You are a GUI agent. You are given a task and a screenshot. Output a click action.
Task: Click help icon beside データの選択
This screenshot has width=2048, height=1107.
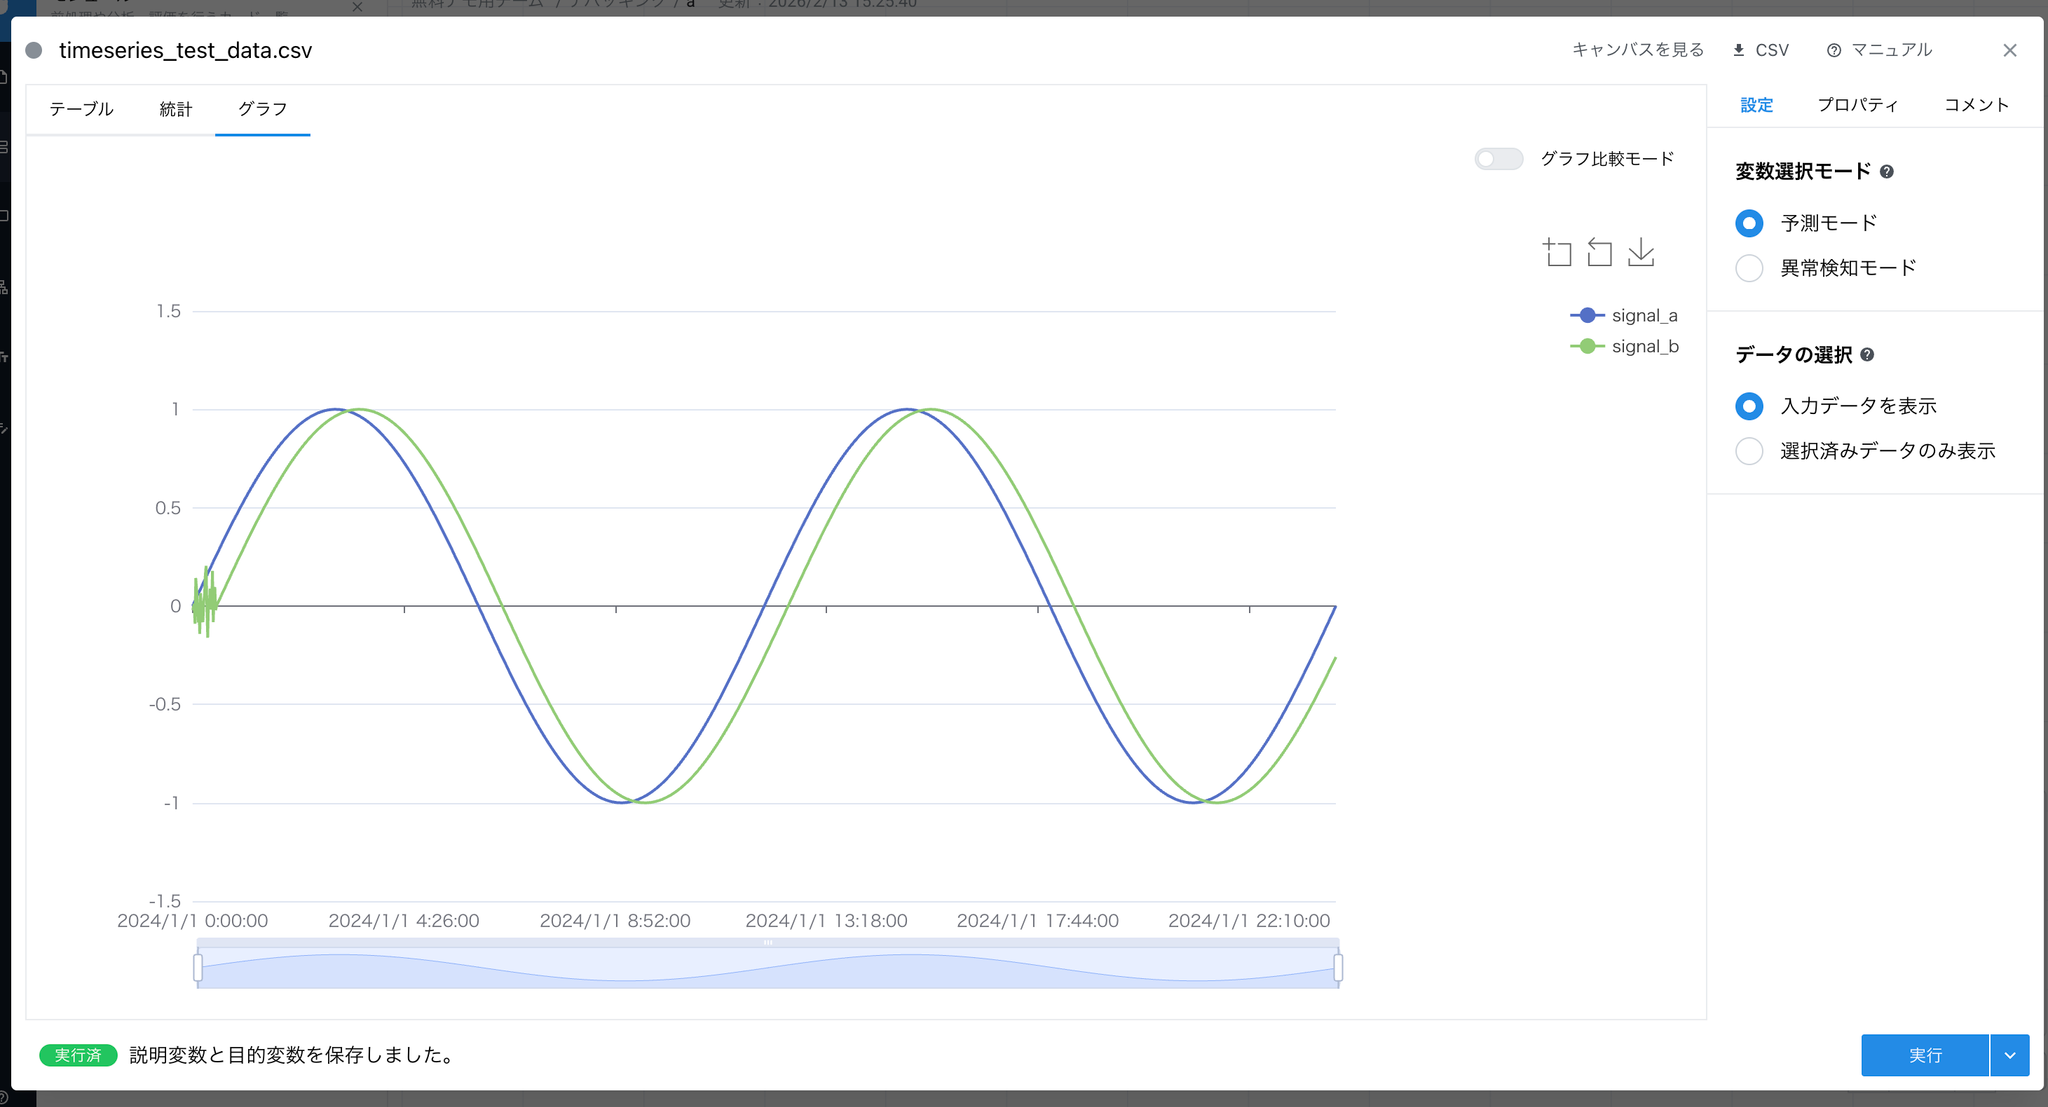pyautogui.click(x=1867, y=355)
